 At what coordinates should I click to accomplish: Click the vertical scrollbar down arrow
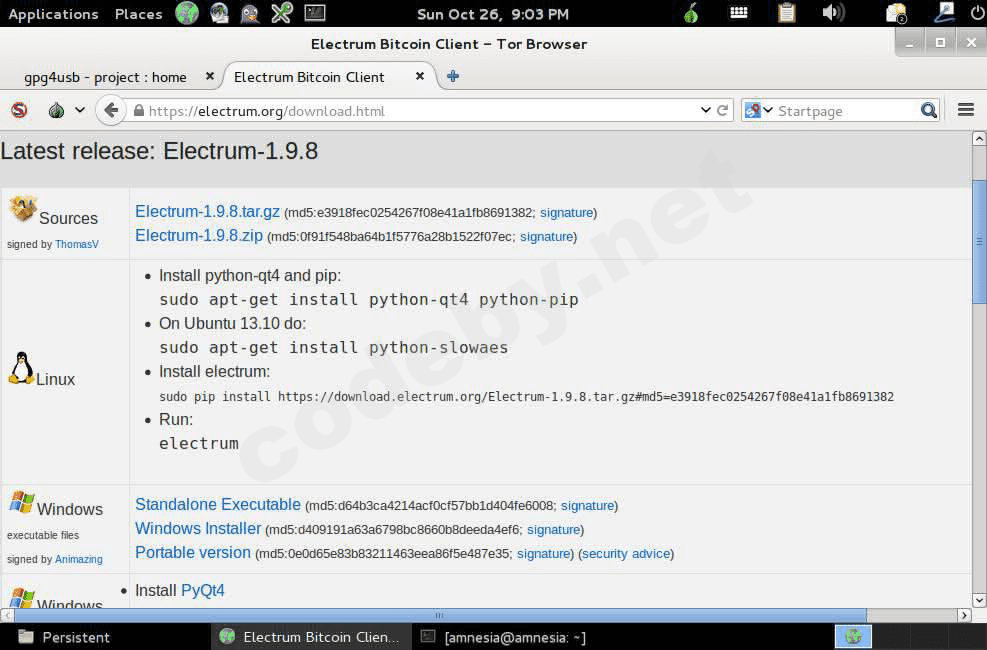(x=979, y=600)
